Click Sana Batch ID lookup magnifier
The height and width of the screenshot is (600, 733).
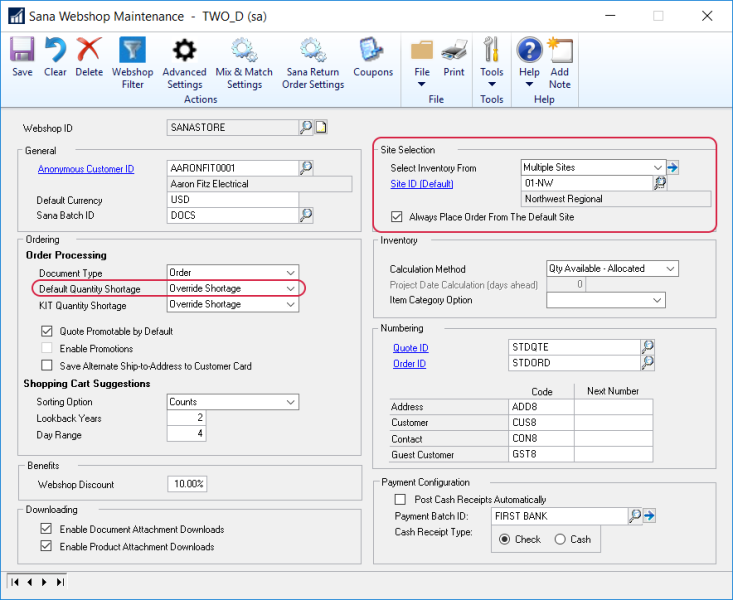pyautogui.click(x=306, y=215)
